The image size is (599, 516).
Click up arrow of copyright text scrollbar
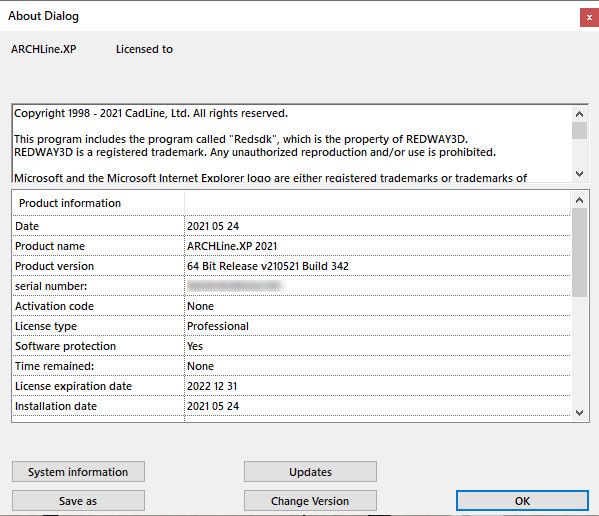(579, 114)
